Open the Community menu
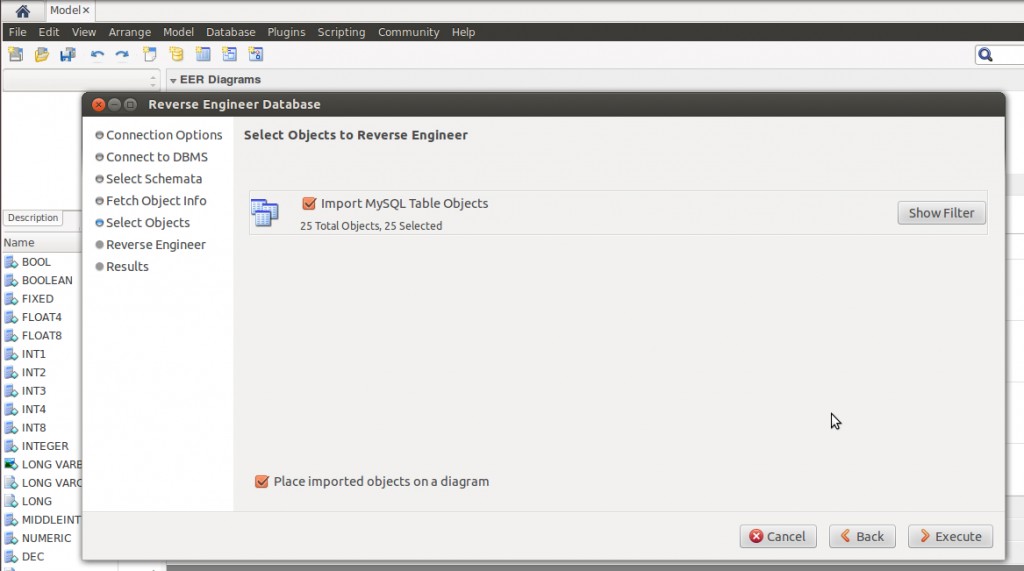 point(408,32)
